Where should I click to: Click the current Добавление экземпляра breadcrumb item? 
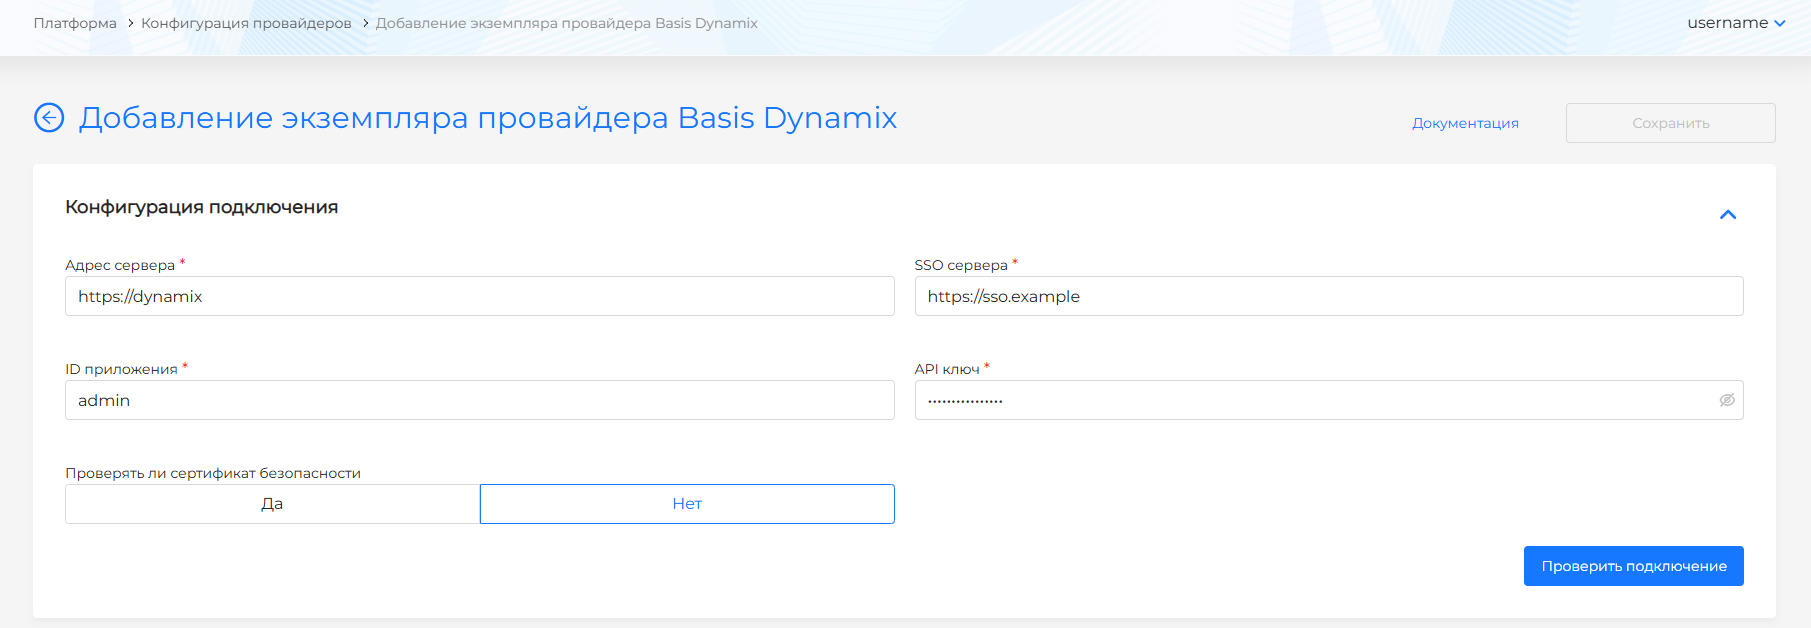point(566,23)
